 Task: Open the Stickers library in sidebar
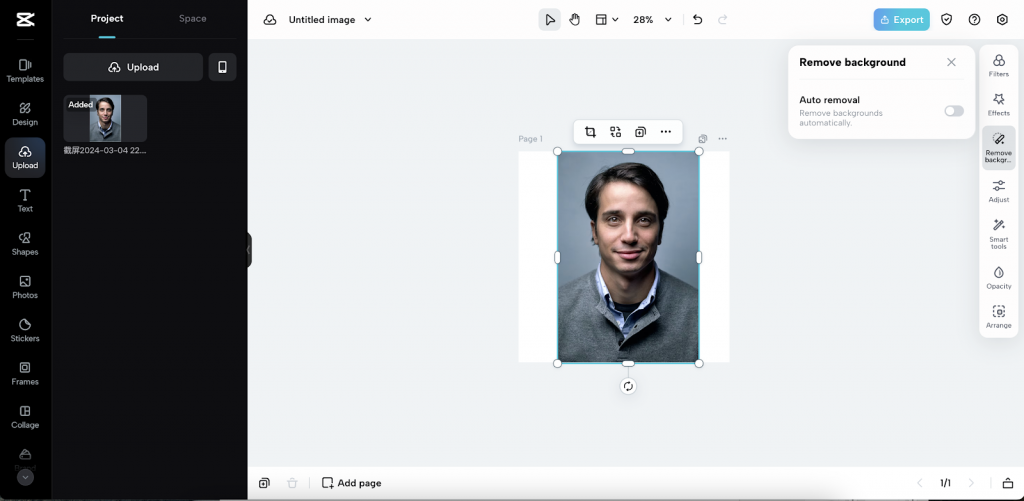click(25, 330)
